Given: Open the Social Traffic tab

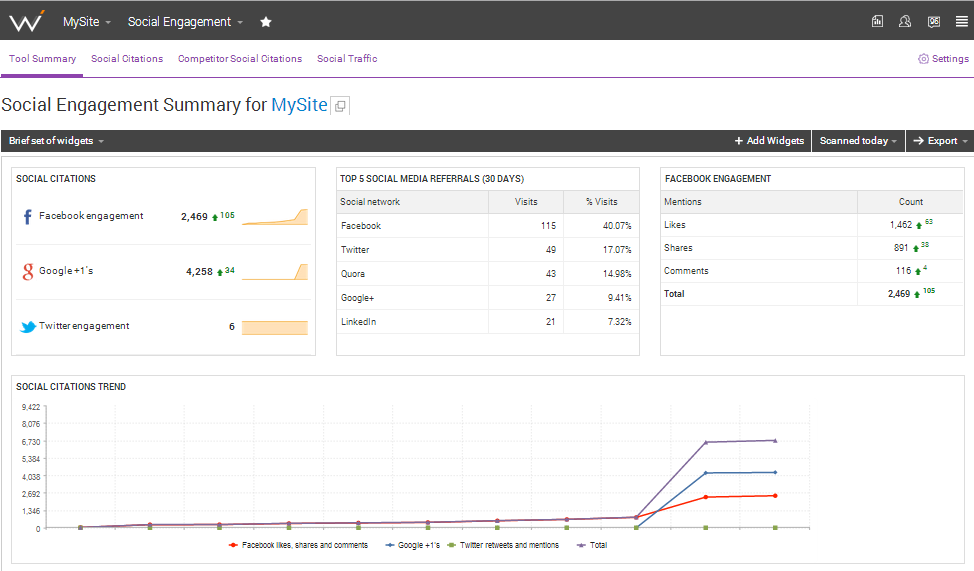Looking at the screenshot, I should tap(347, 58).
